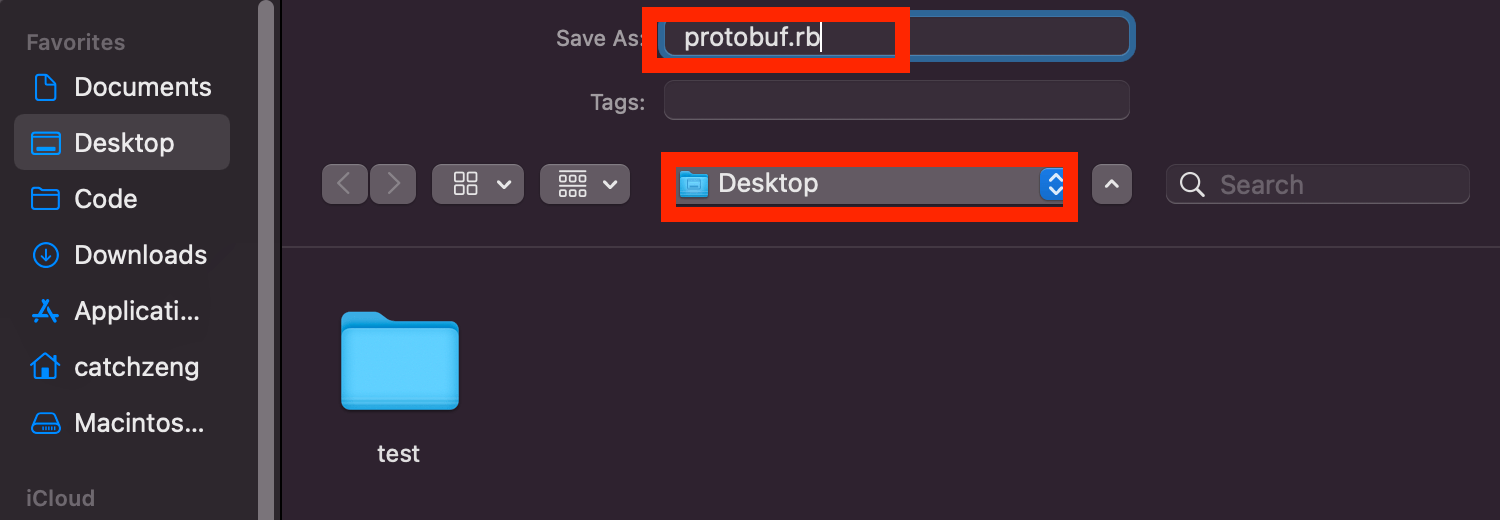Image resolution: width=1500 pixels, height=520 pixels.
Task: Click the back navigation arrow
Action: [345, 184]
